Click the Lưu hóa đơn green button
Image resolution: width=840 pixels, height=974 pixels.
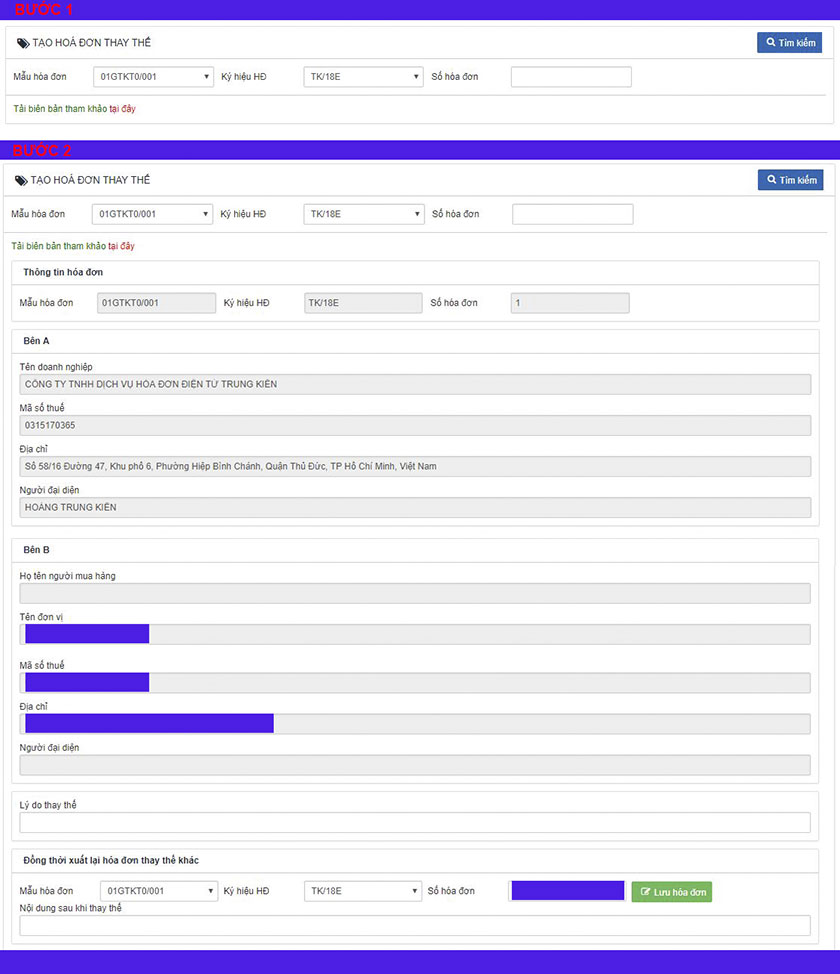tap(672, 892)
